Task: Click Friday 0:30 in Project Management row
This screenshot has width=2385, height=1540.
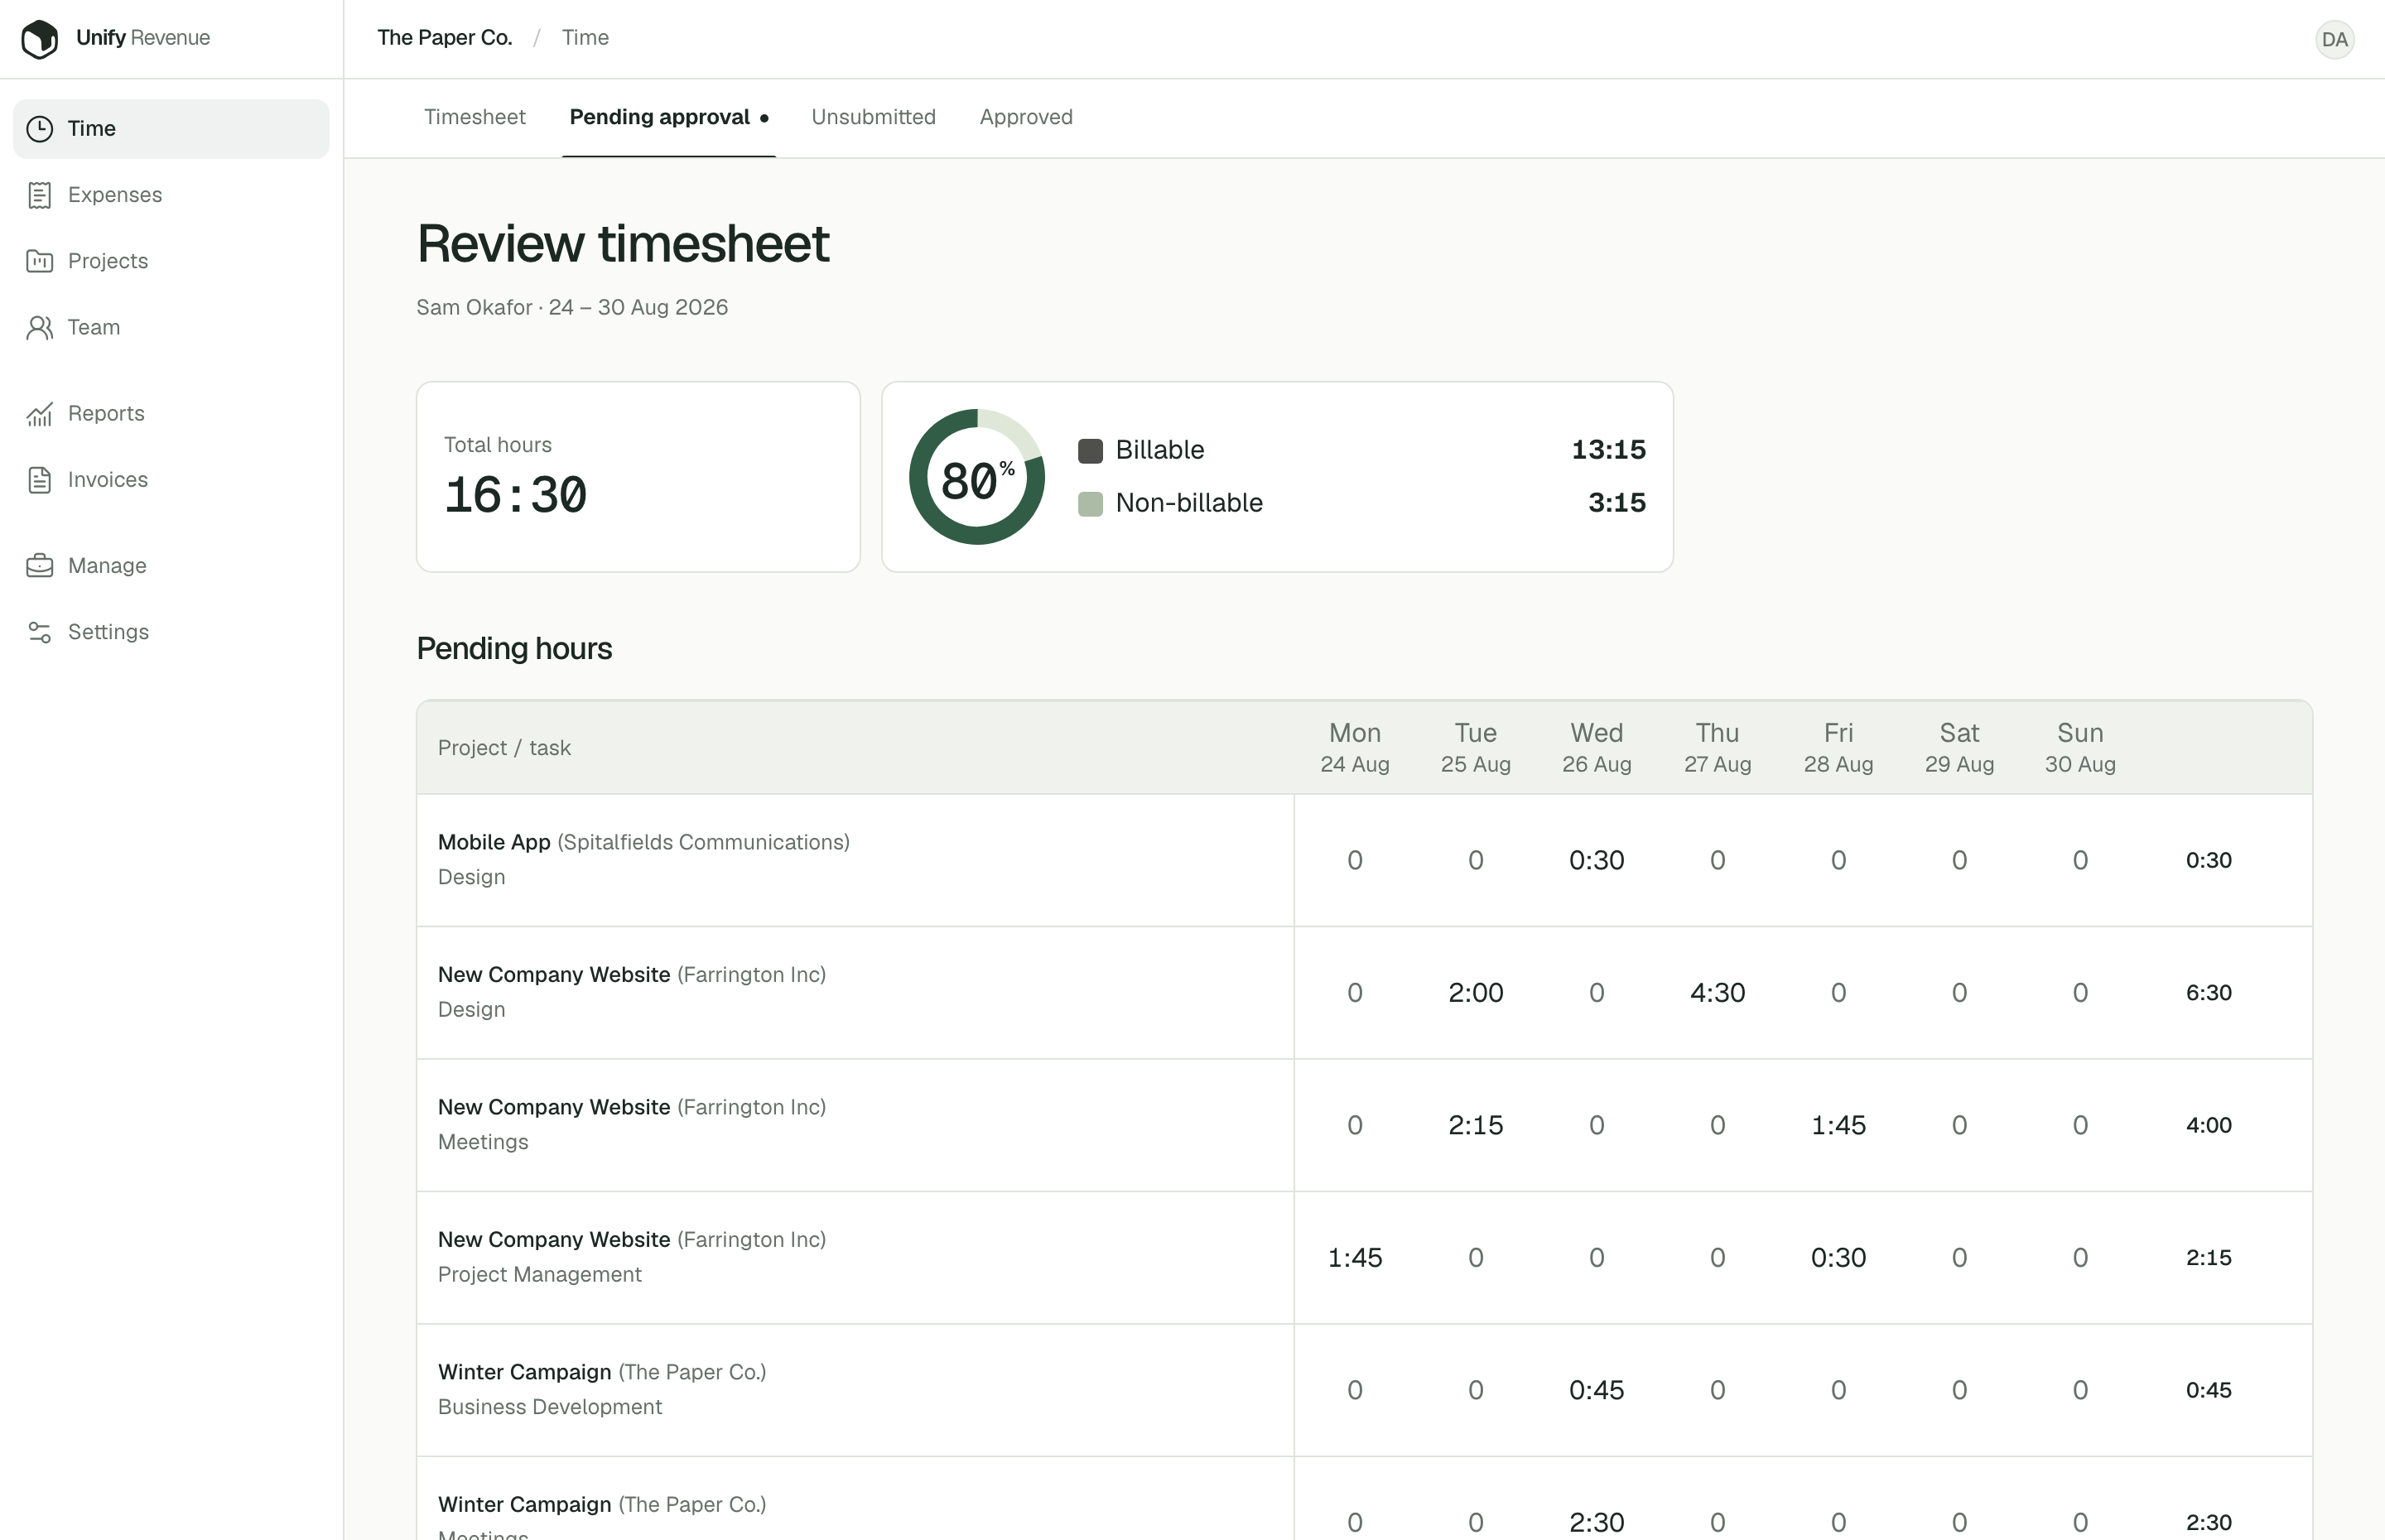Action: click(x=1838, y=1258)
